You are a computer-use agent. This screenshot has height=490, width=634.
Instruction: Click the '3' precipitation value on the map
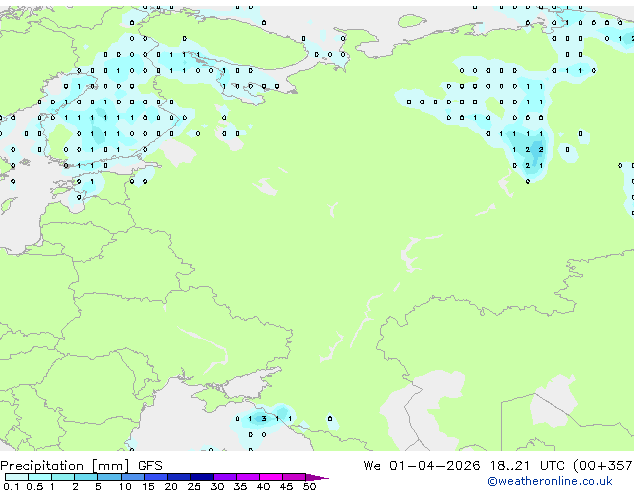click(x=264, y=418)
